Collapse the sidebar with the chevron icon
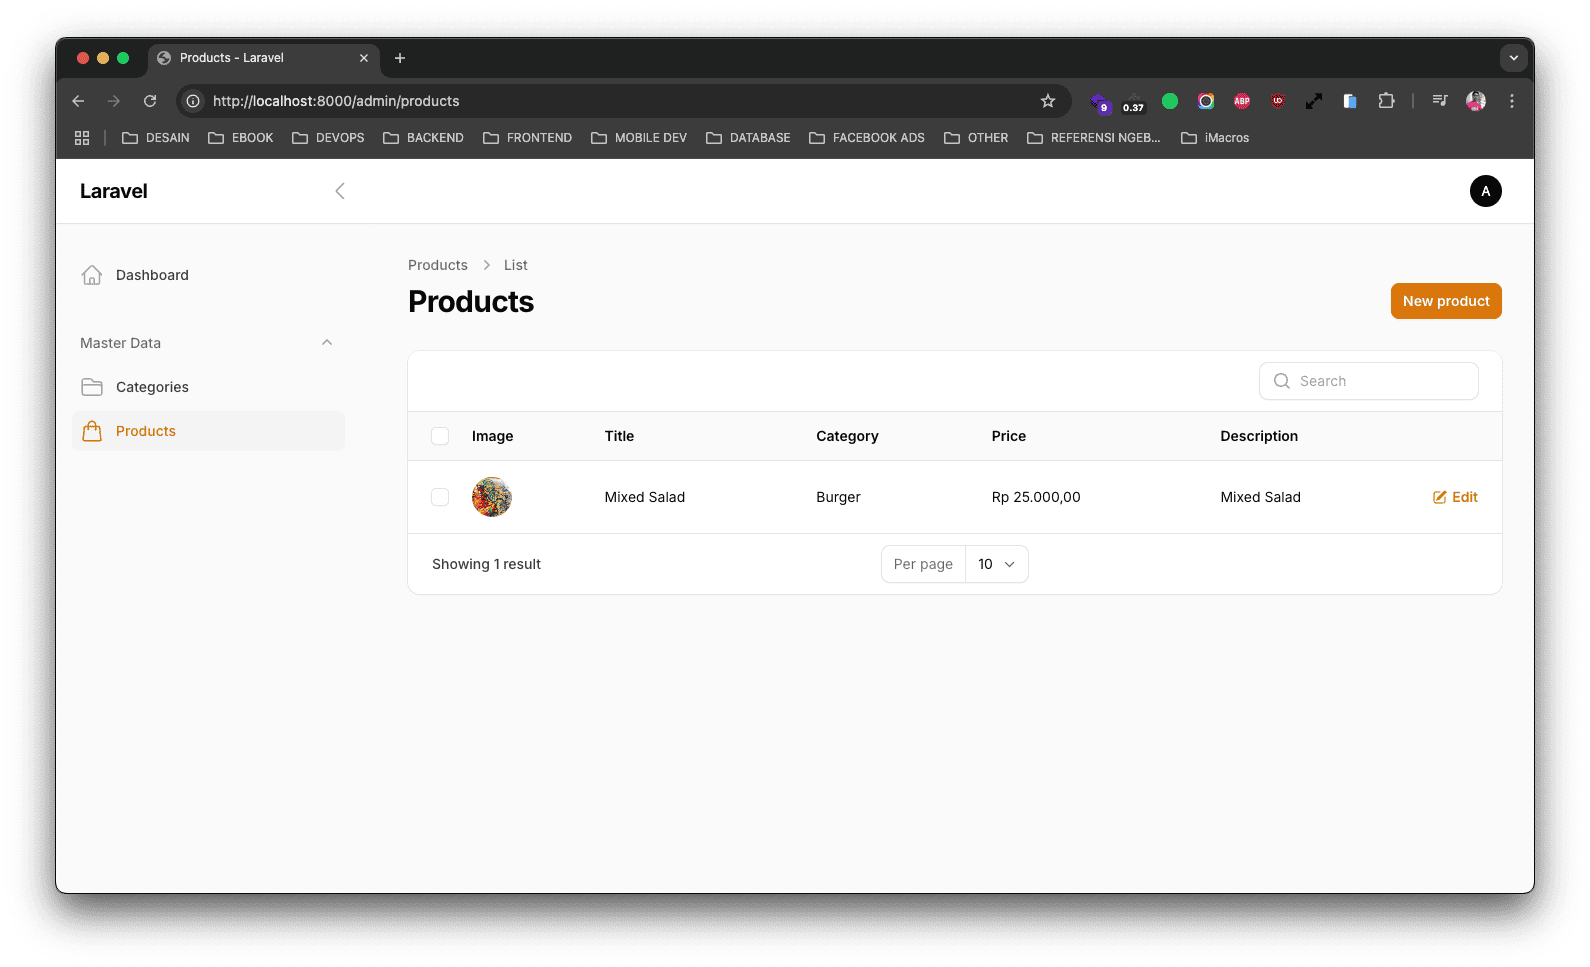Screen dimensions: 1590x967 [x=340, y=191]
